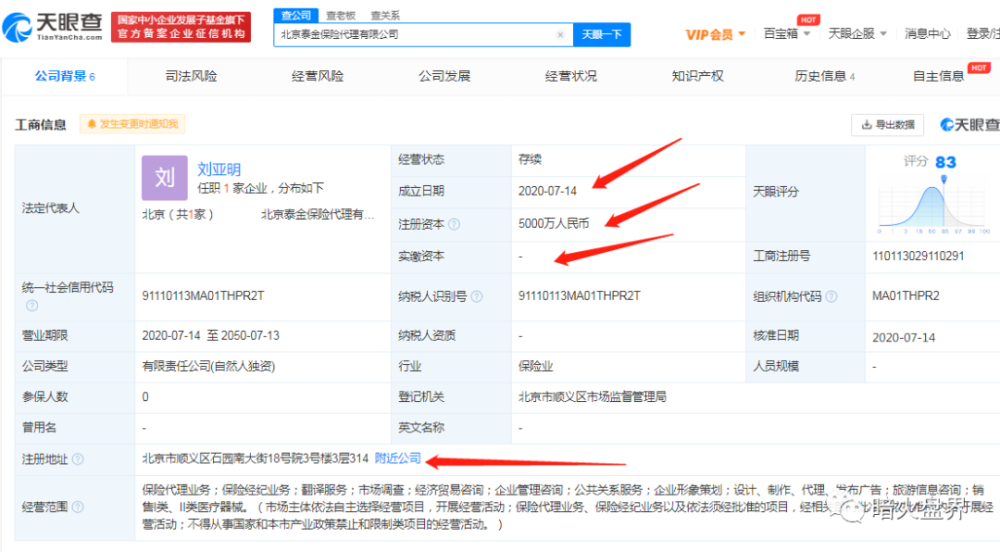
Task: Click the 导出数据 export button
Action: 888,125
